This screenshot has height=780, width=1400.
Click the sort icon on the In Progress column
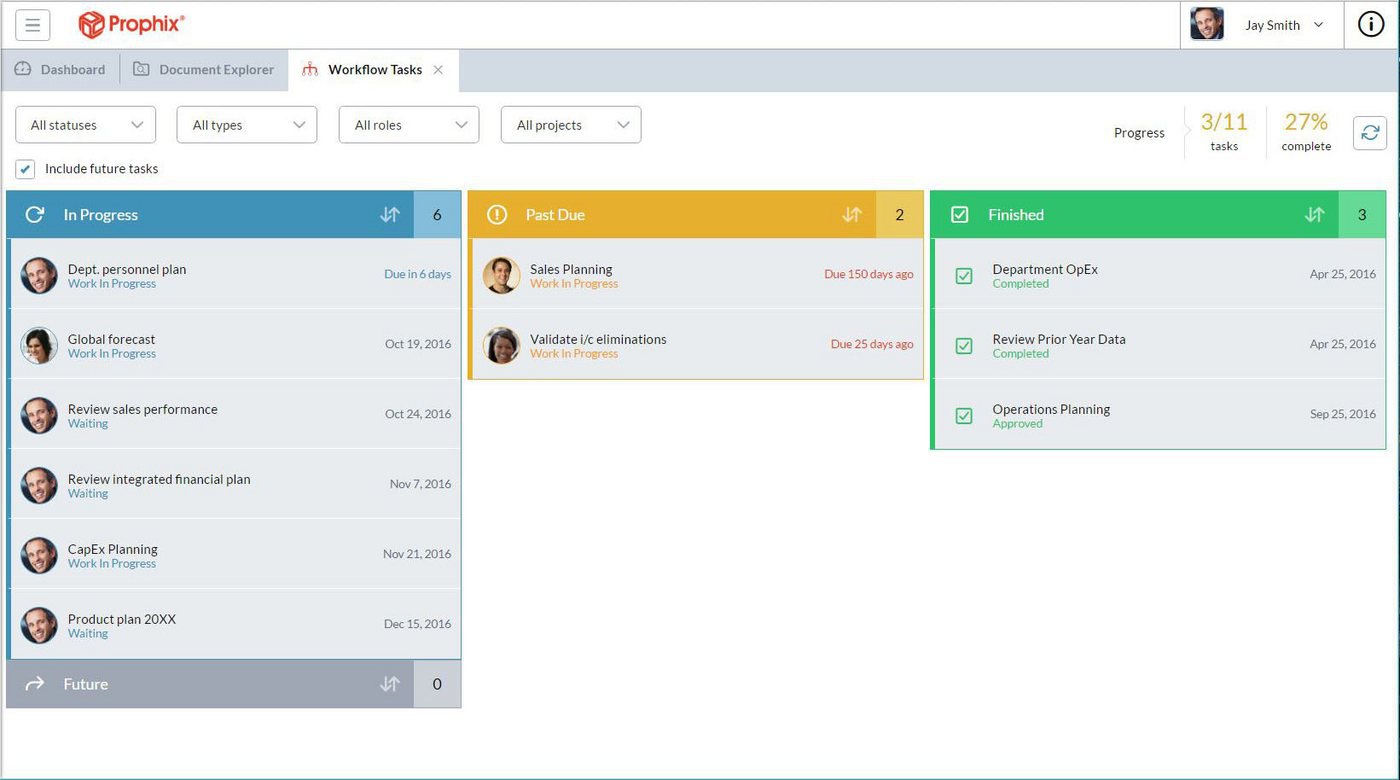390,214
